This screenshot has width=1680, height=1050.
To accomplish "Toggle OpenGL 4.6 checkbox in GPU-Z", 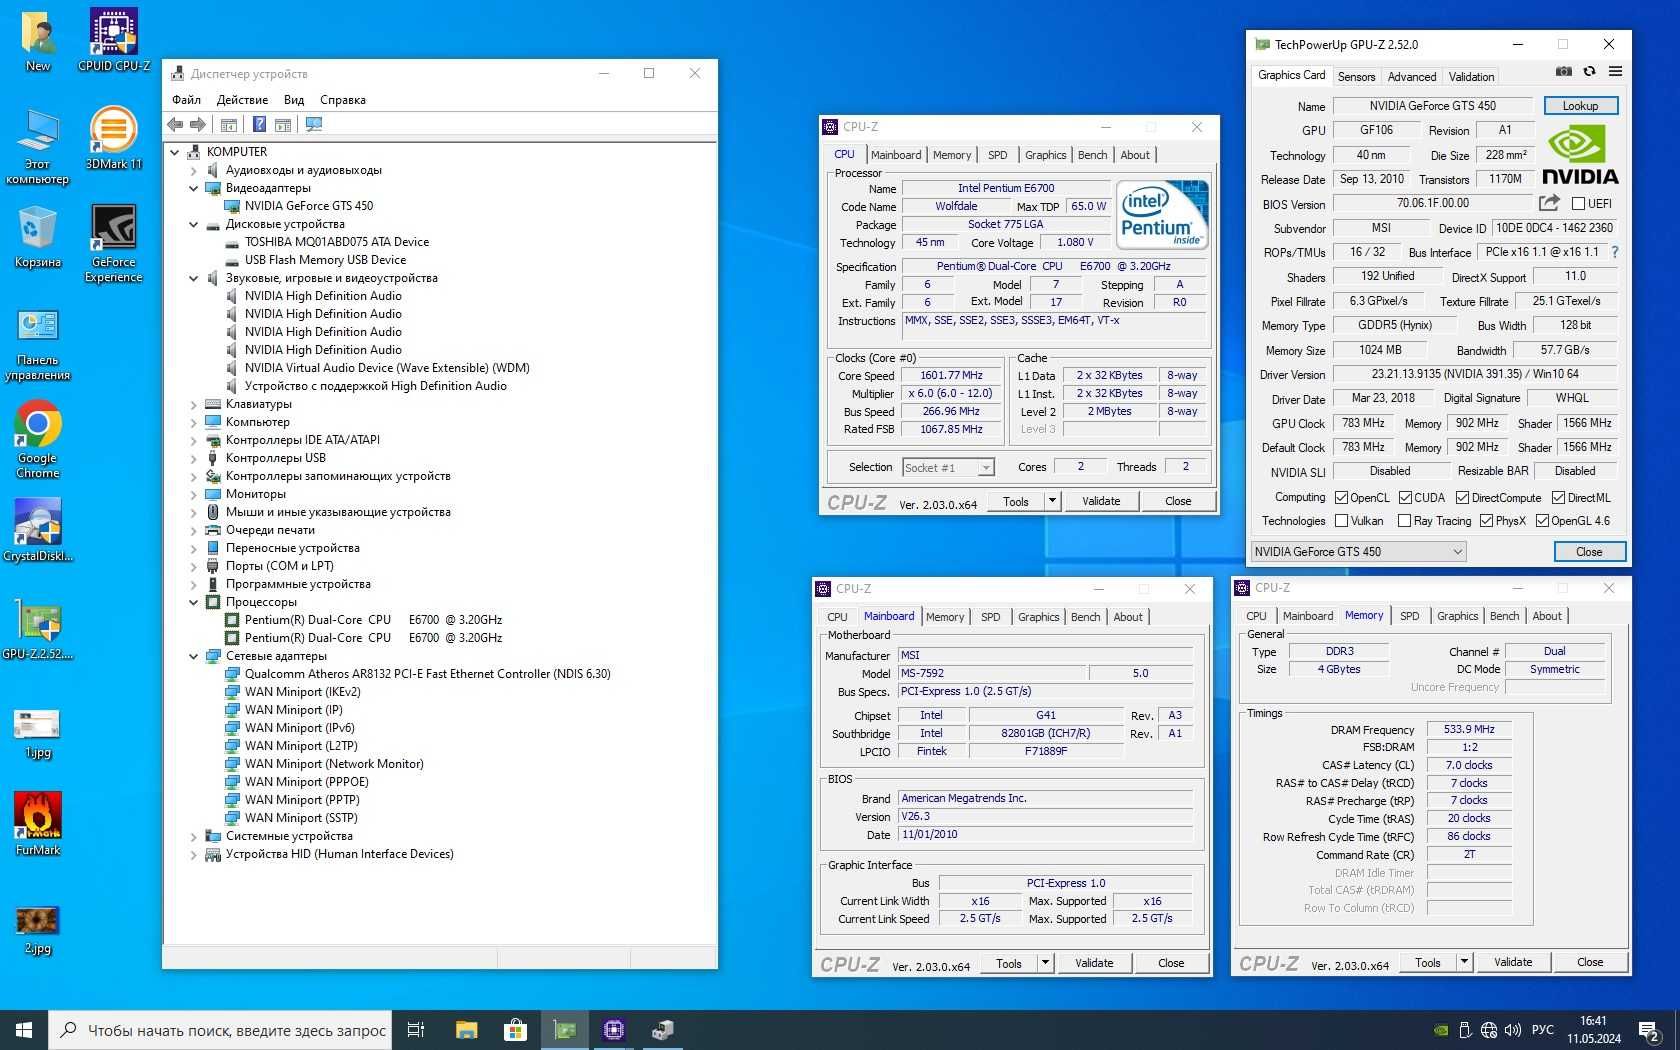I will click(1542, 521).
